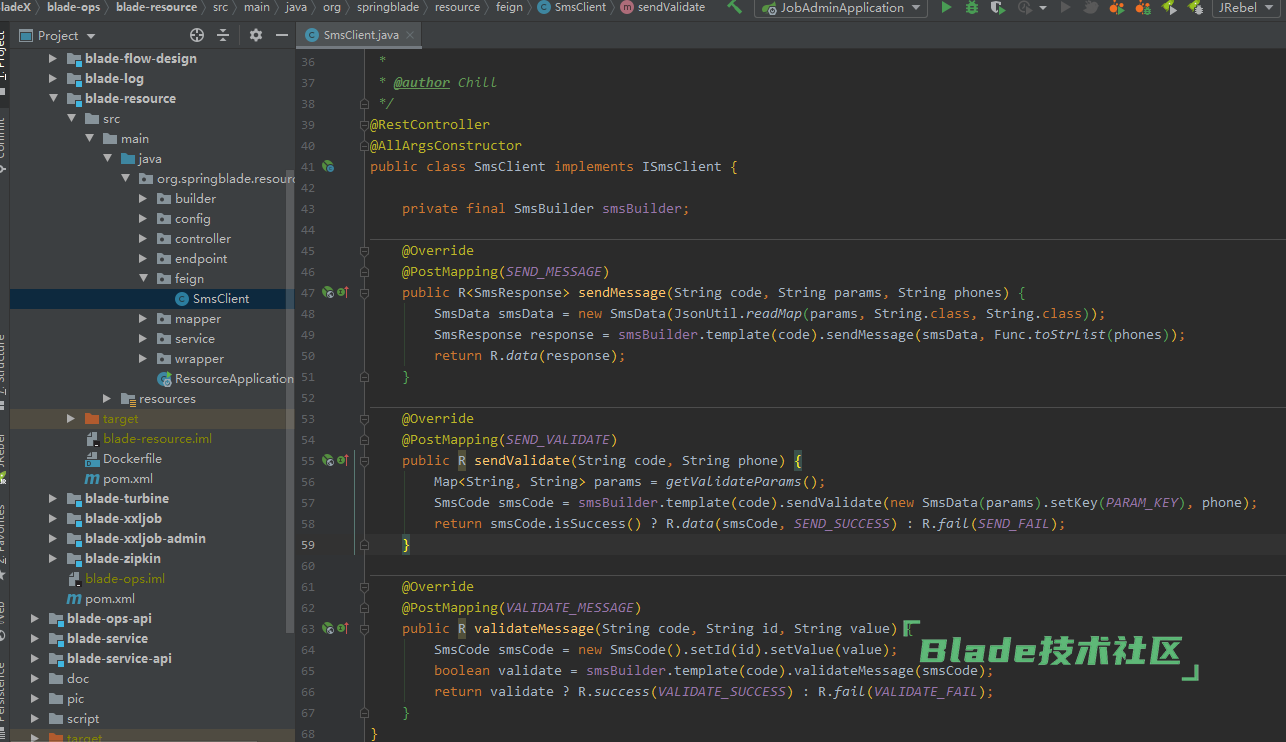Expand the orange target folder under blade-resource
This screenshot has height=742, width=1286.
71,419
